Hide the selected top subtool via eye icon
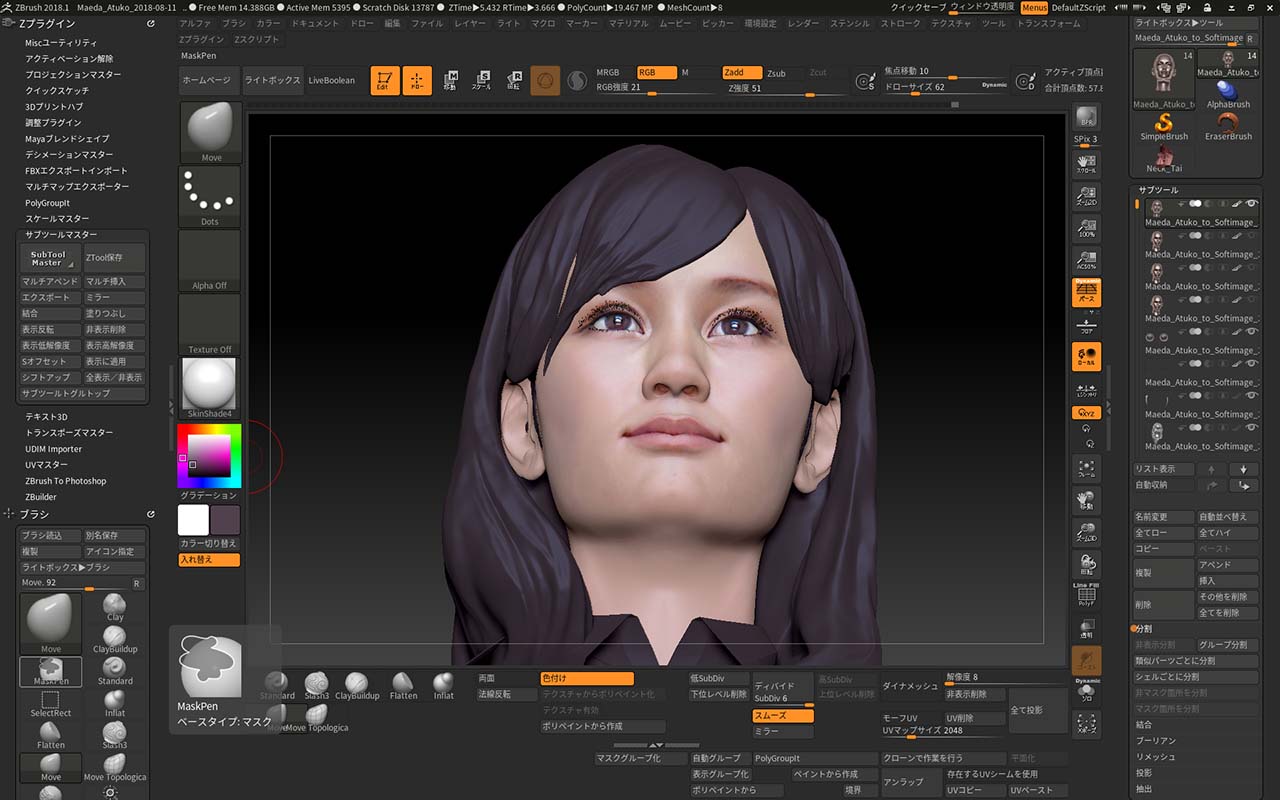 [x=1252, y=204]
